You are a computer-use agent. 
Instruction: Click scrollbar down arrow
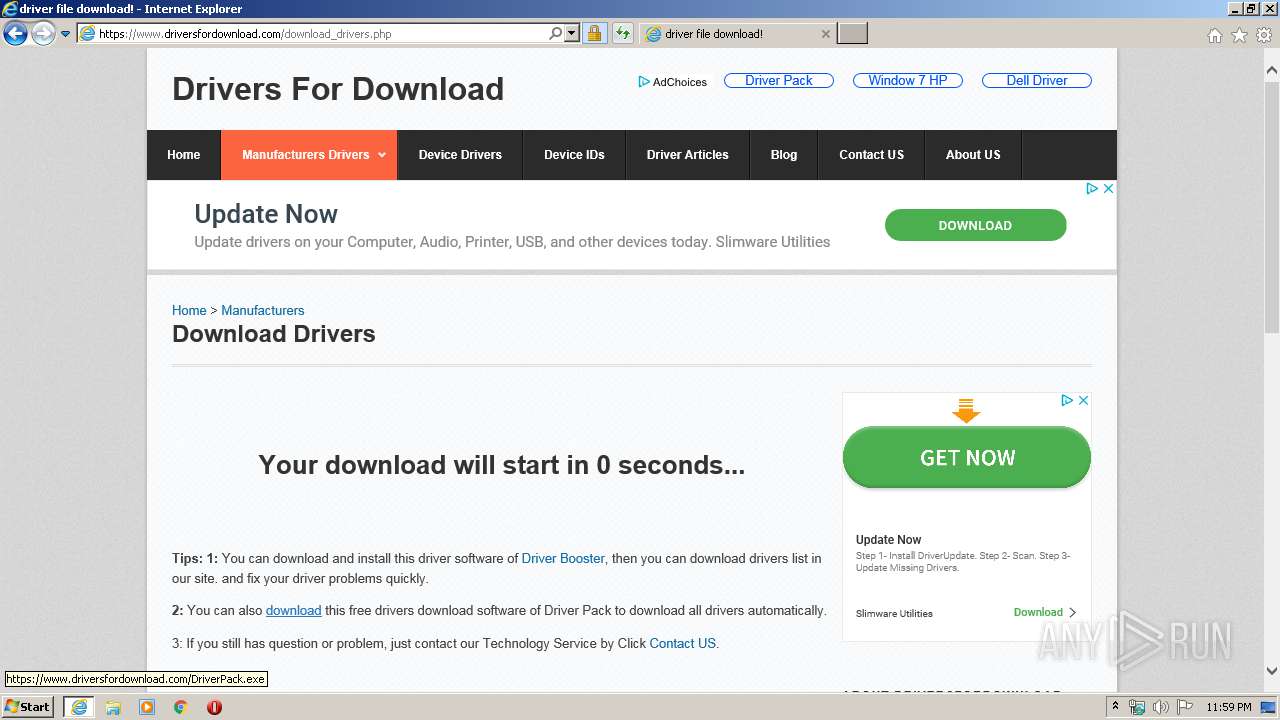[1272, 671]
